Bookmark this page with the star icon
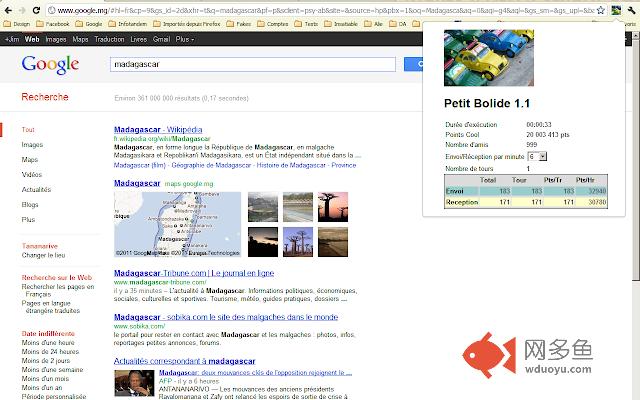 point(600,10)
